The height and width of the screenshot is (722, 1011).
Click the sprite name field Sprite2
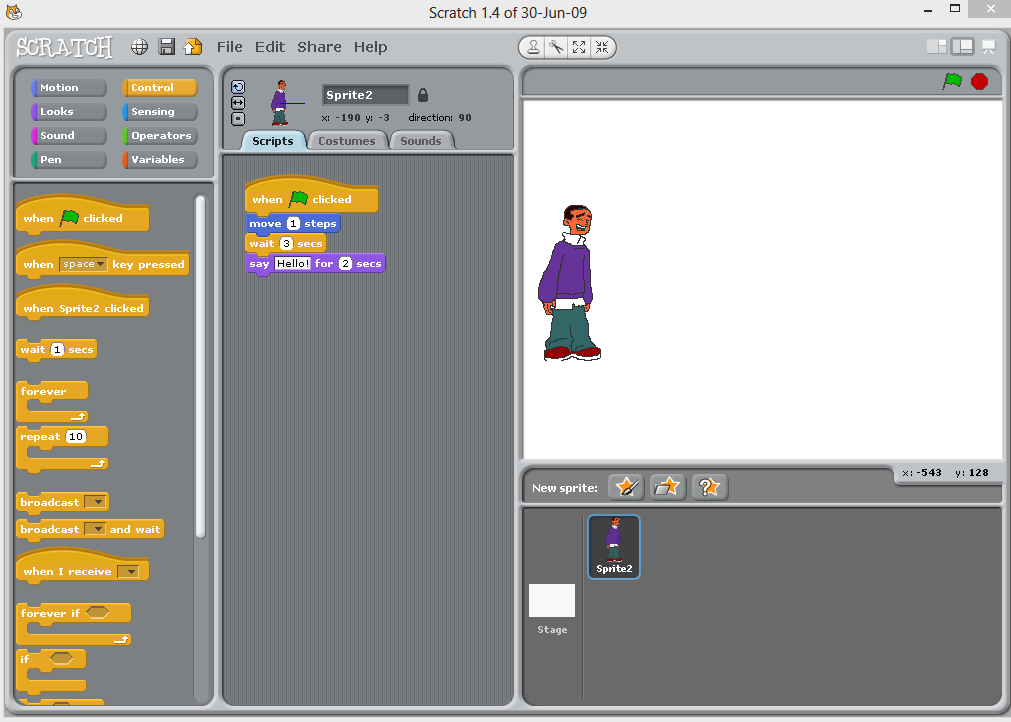365,95
